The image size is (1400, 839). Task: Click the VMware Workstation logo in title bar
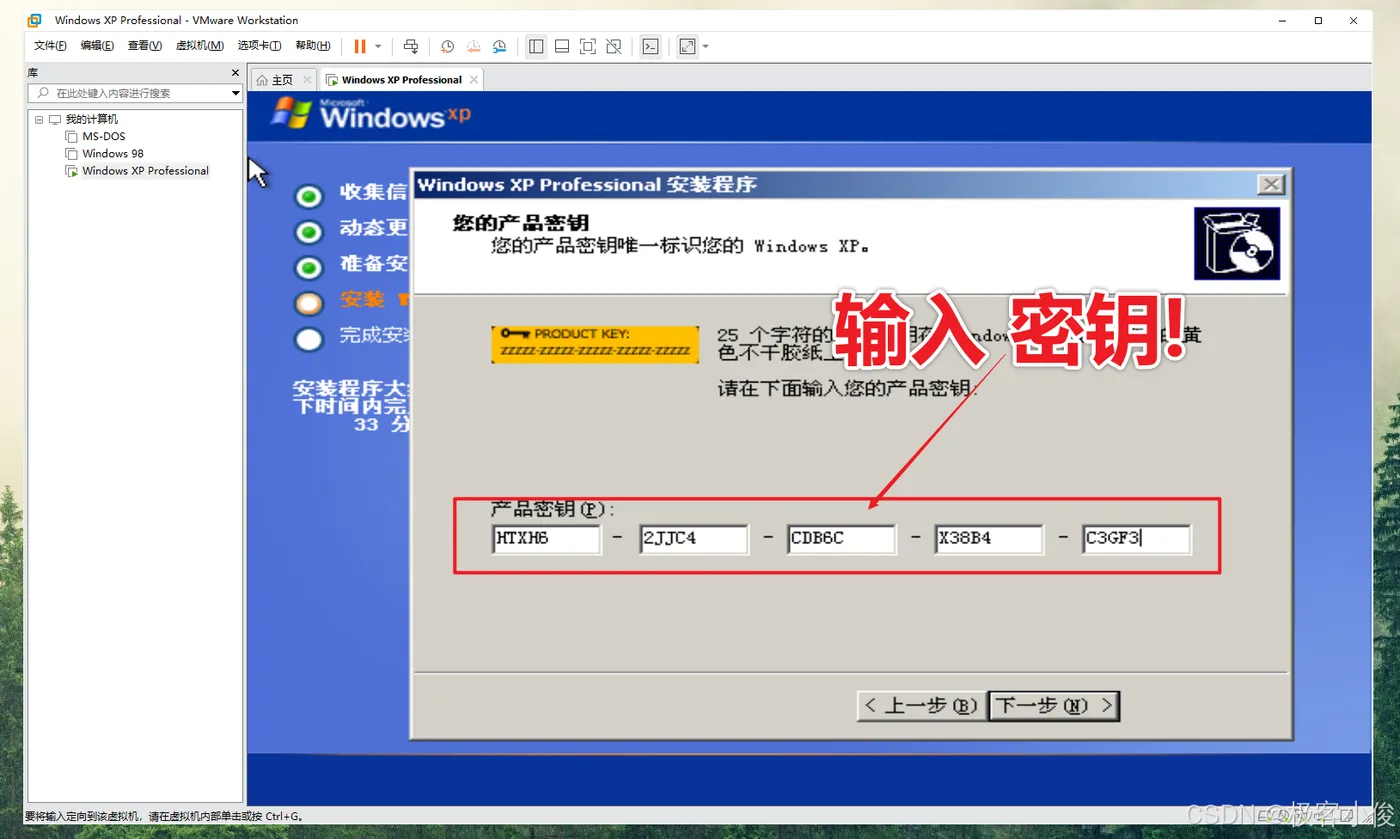34,20
